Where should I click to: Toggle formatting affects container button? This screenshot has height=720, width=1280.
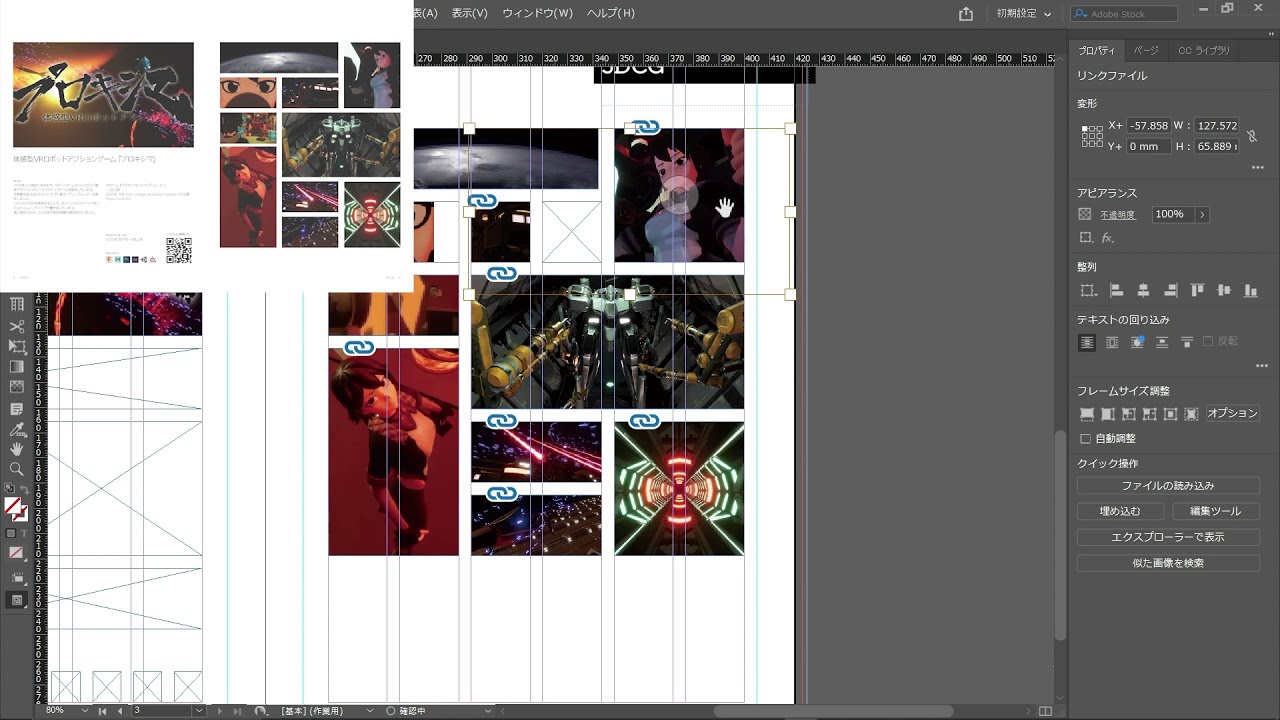click(11, 533)
